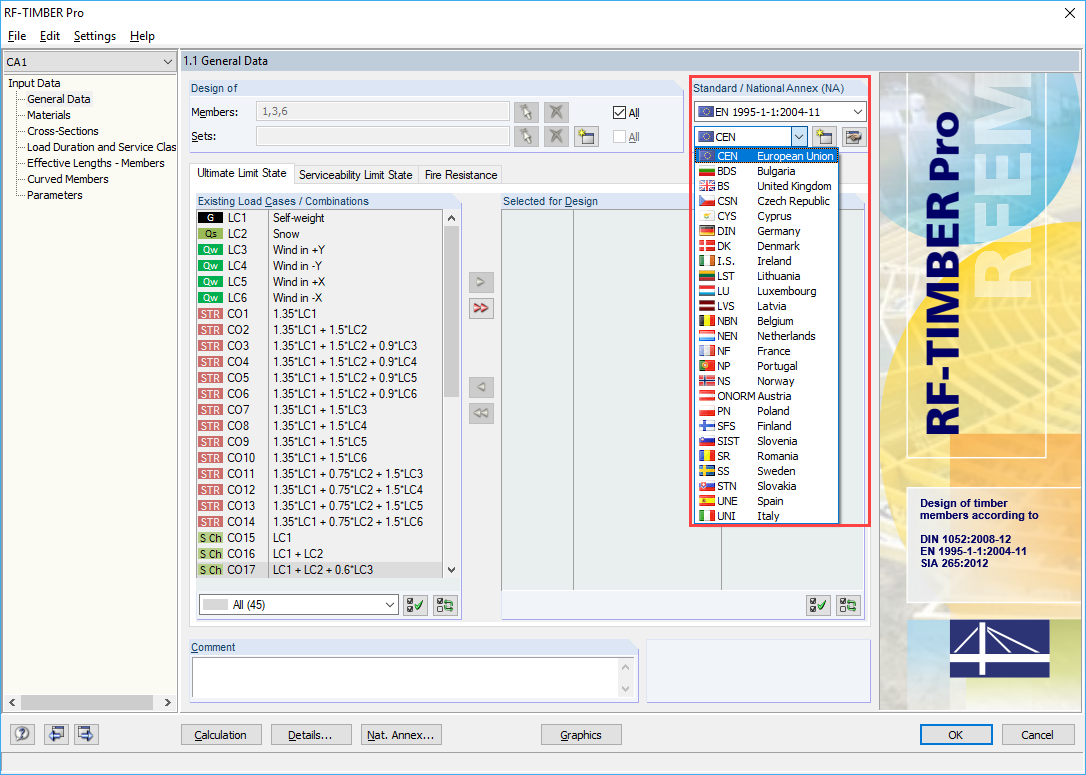Toggle the Members All checkbox
Image resolution: width=1086 pixels, height=775 pixels.
click(x=619, y=113)
